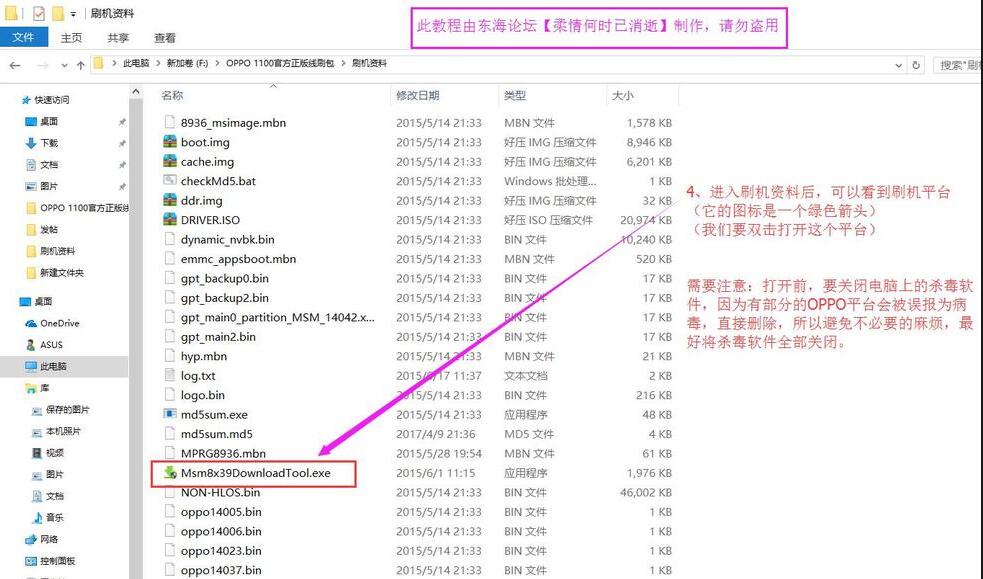Click the checkMd5.bat batch file icon
Image resolution: width=983 pixels, height=579 pixels.
pyautogui.click(x=170, y=181)
